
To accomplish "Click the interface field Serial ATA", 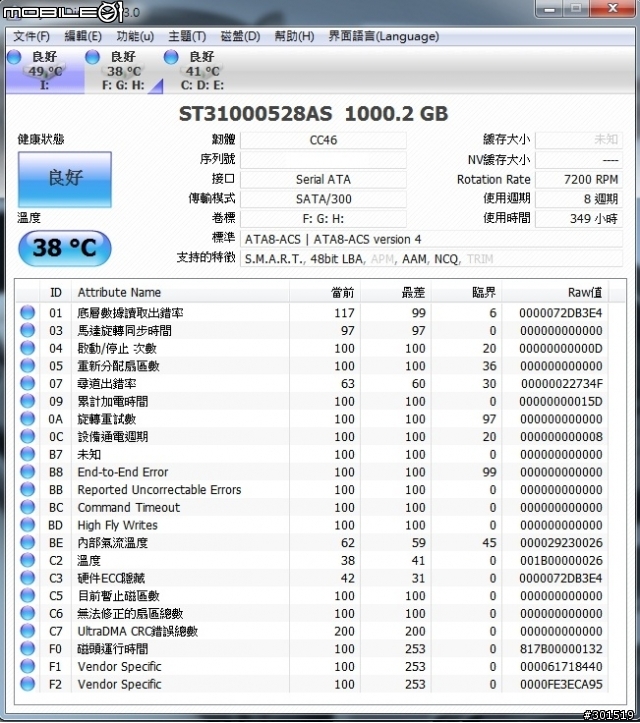I will pos(323,179).
